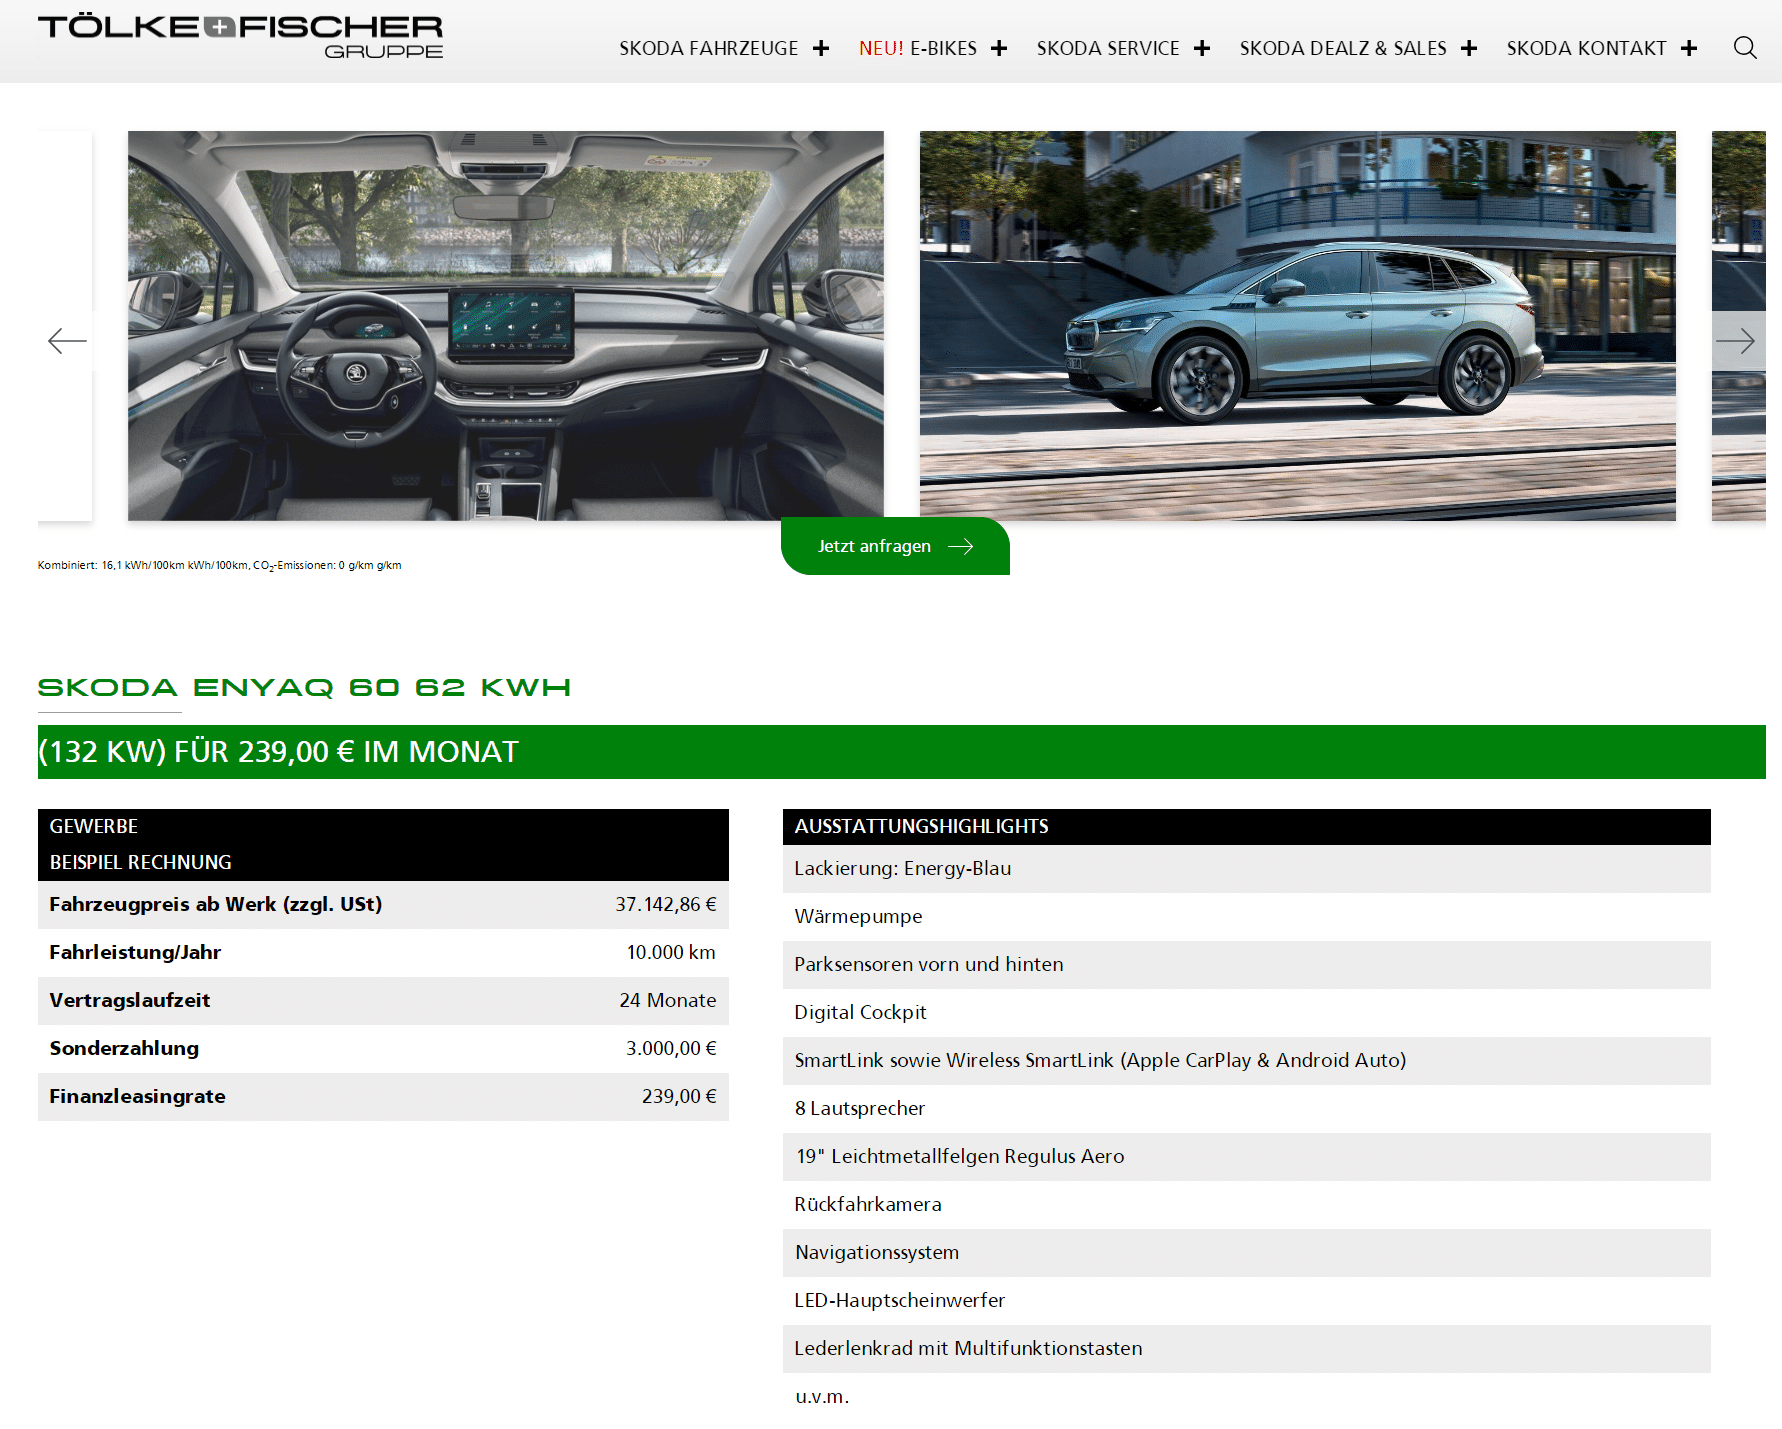Select the 8 Lautsprecher row
The image size is (1782, 1429).
click(1247, 1109)
